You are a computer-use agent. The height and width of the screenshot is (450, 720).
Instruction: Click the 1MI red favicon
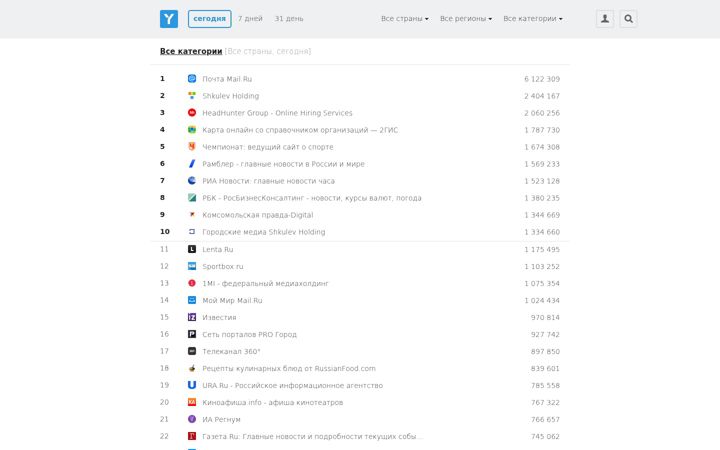(x=192, y=283)
